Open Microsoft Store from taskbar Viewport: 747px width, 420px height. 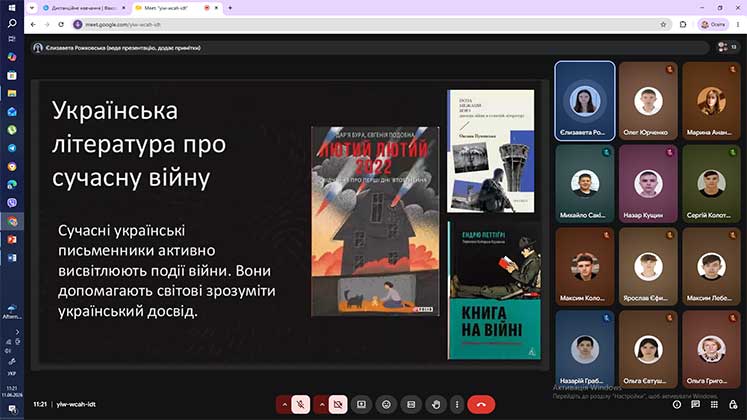[x=12, y=75]
